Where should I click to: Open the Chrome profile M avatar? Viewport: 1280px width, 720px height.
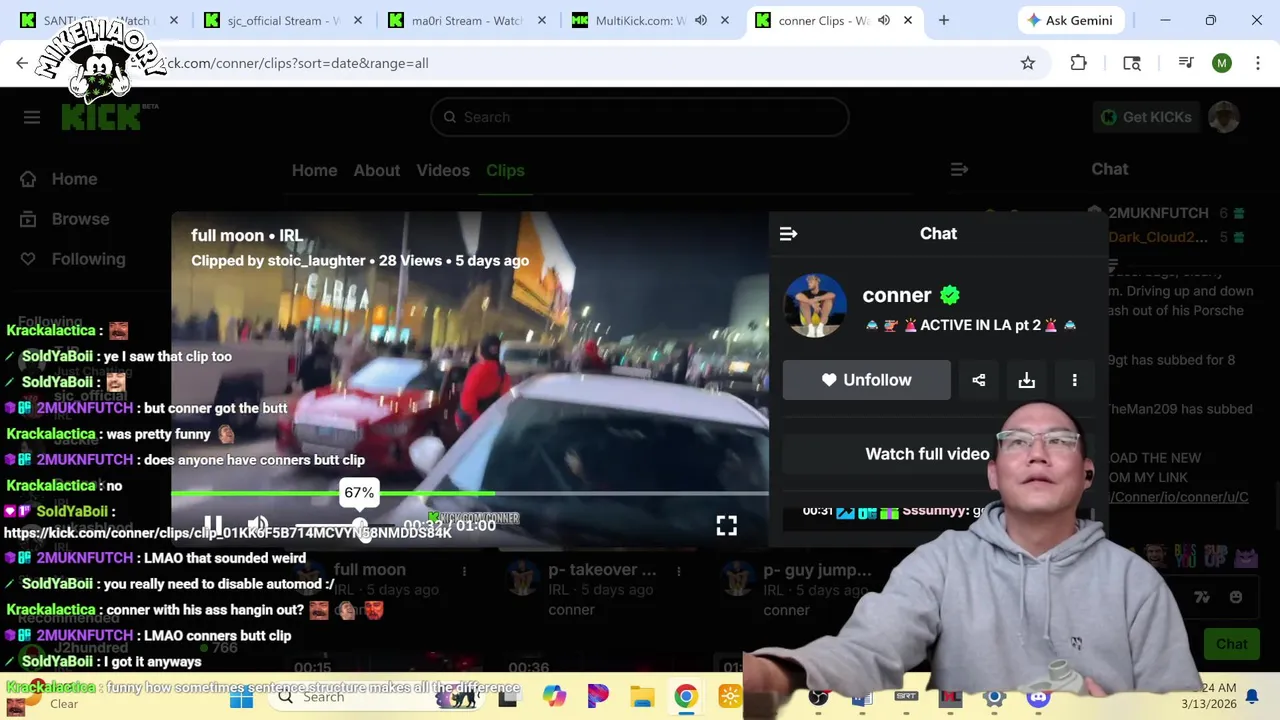[x=1222, y=63]
